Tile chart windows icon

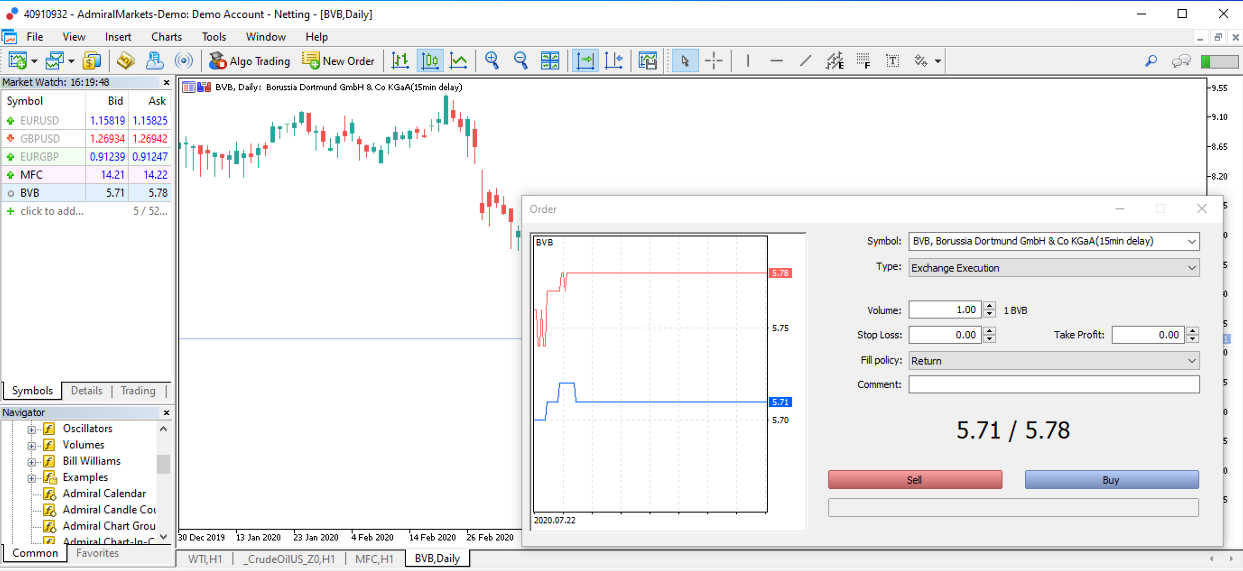coord(550,61)
